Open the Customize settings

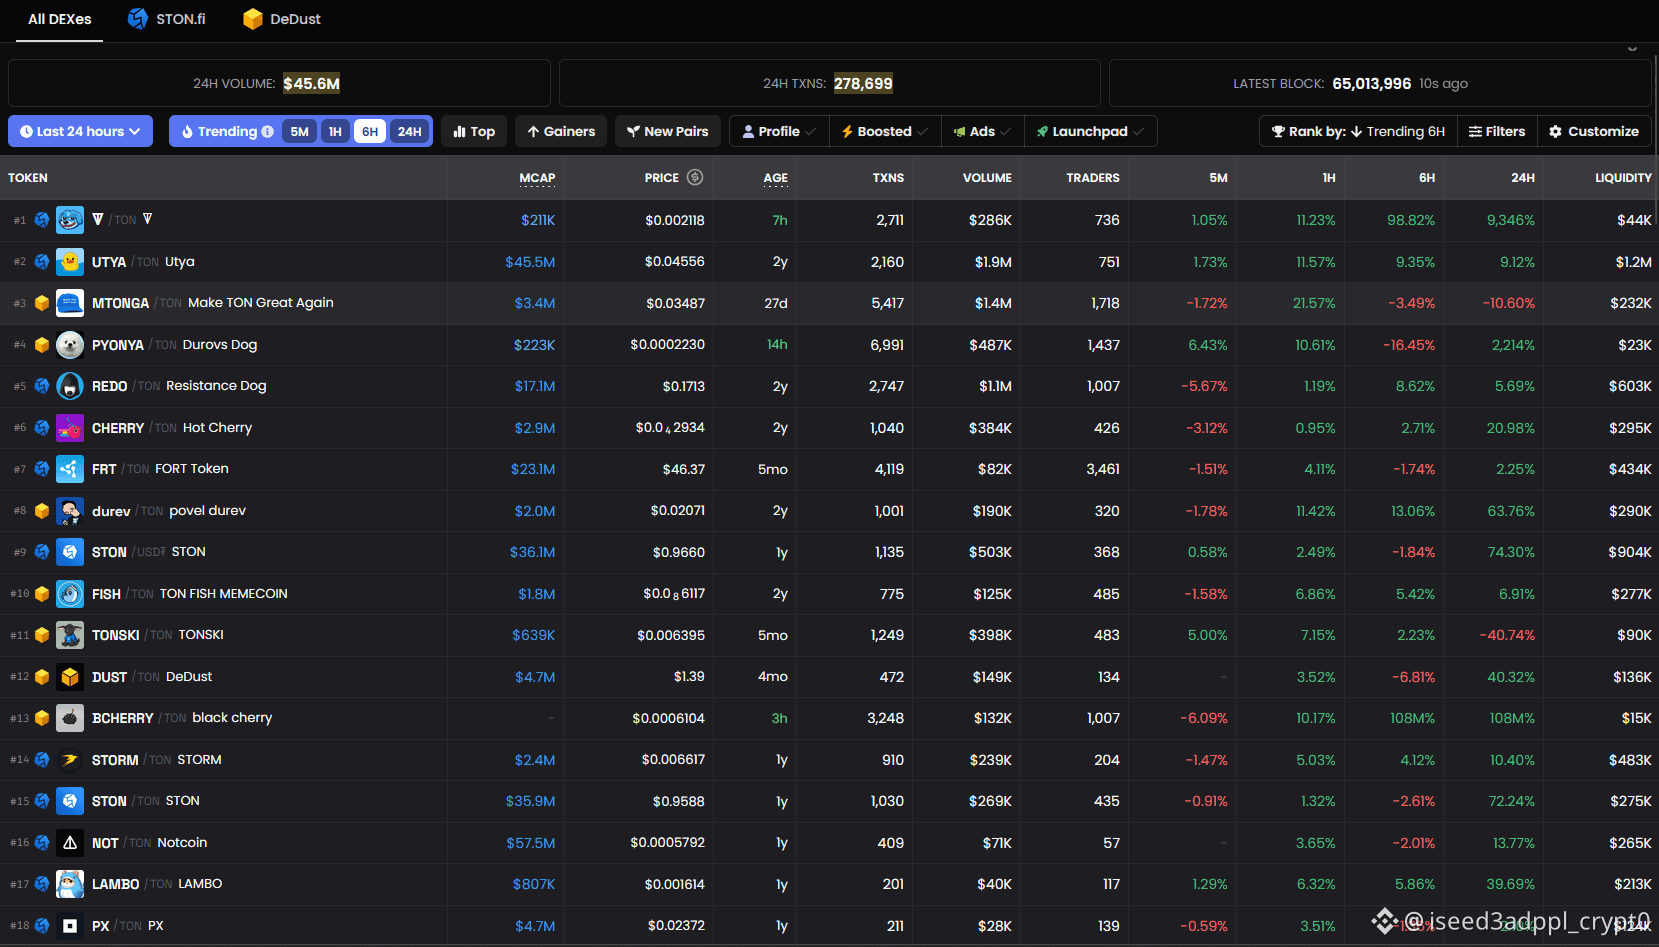[1594, 132]
